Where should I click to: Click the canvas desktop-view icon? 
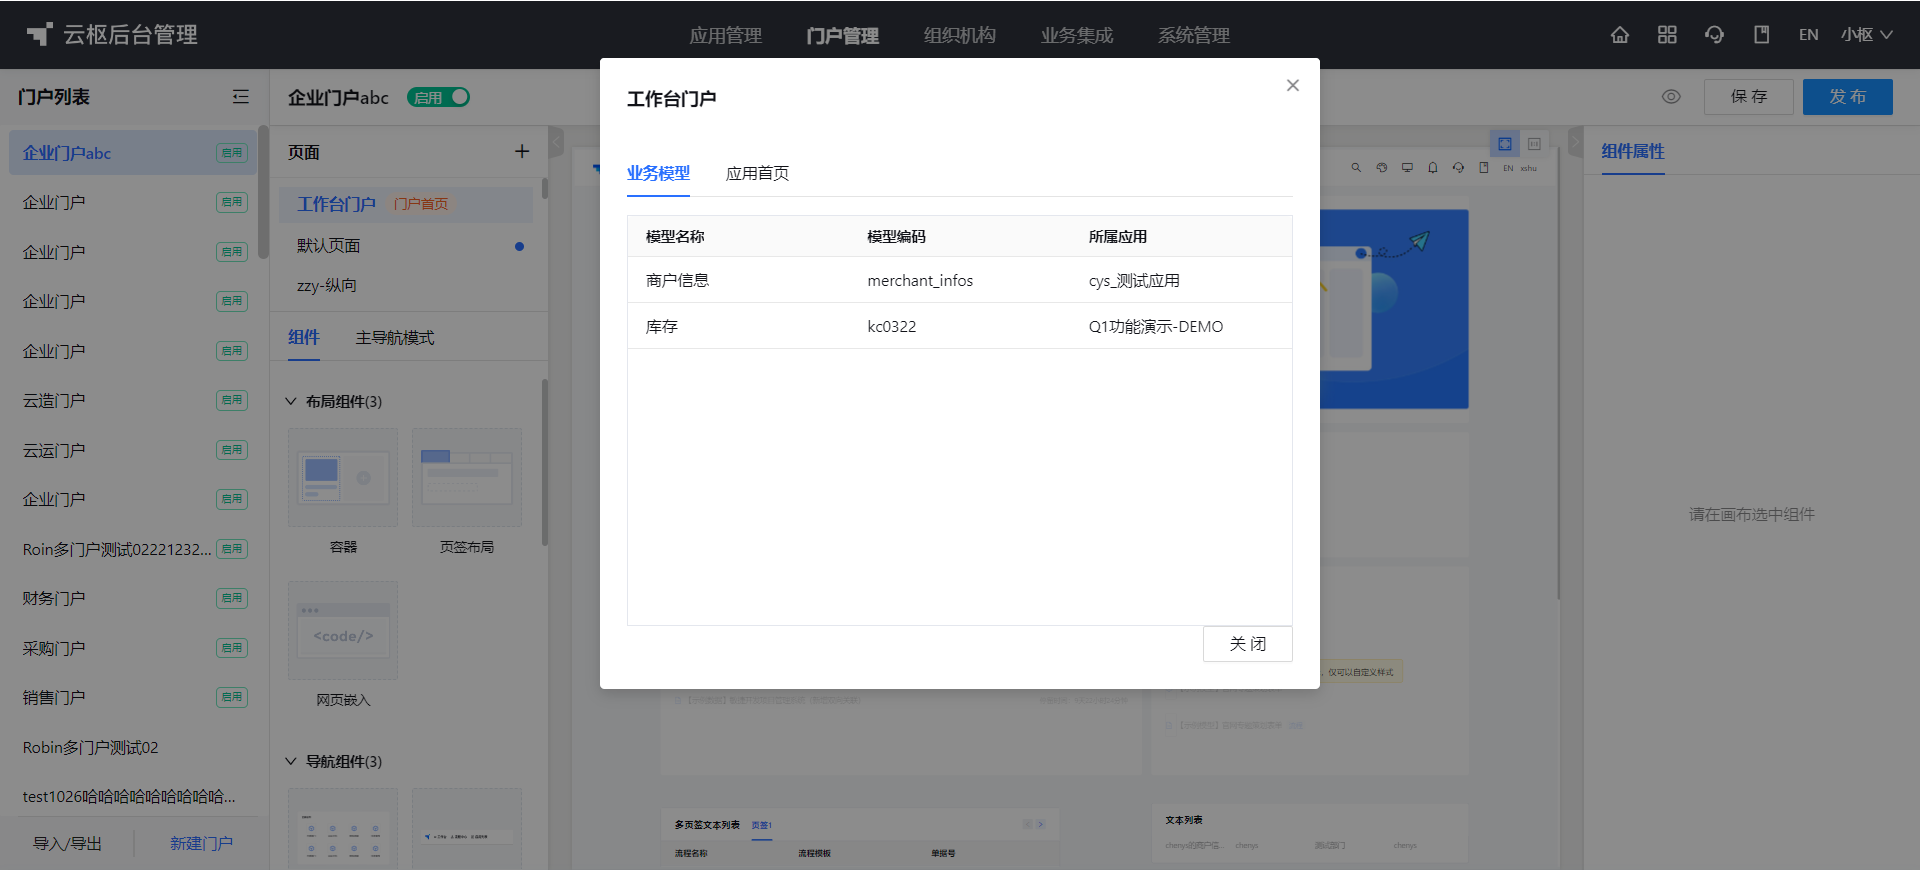point(1505,144)
